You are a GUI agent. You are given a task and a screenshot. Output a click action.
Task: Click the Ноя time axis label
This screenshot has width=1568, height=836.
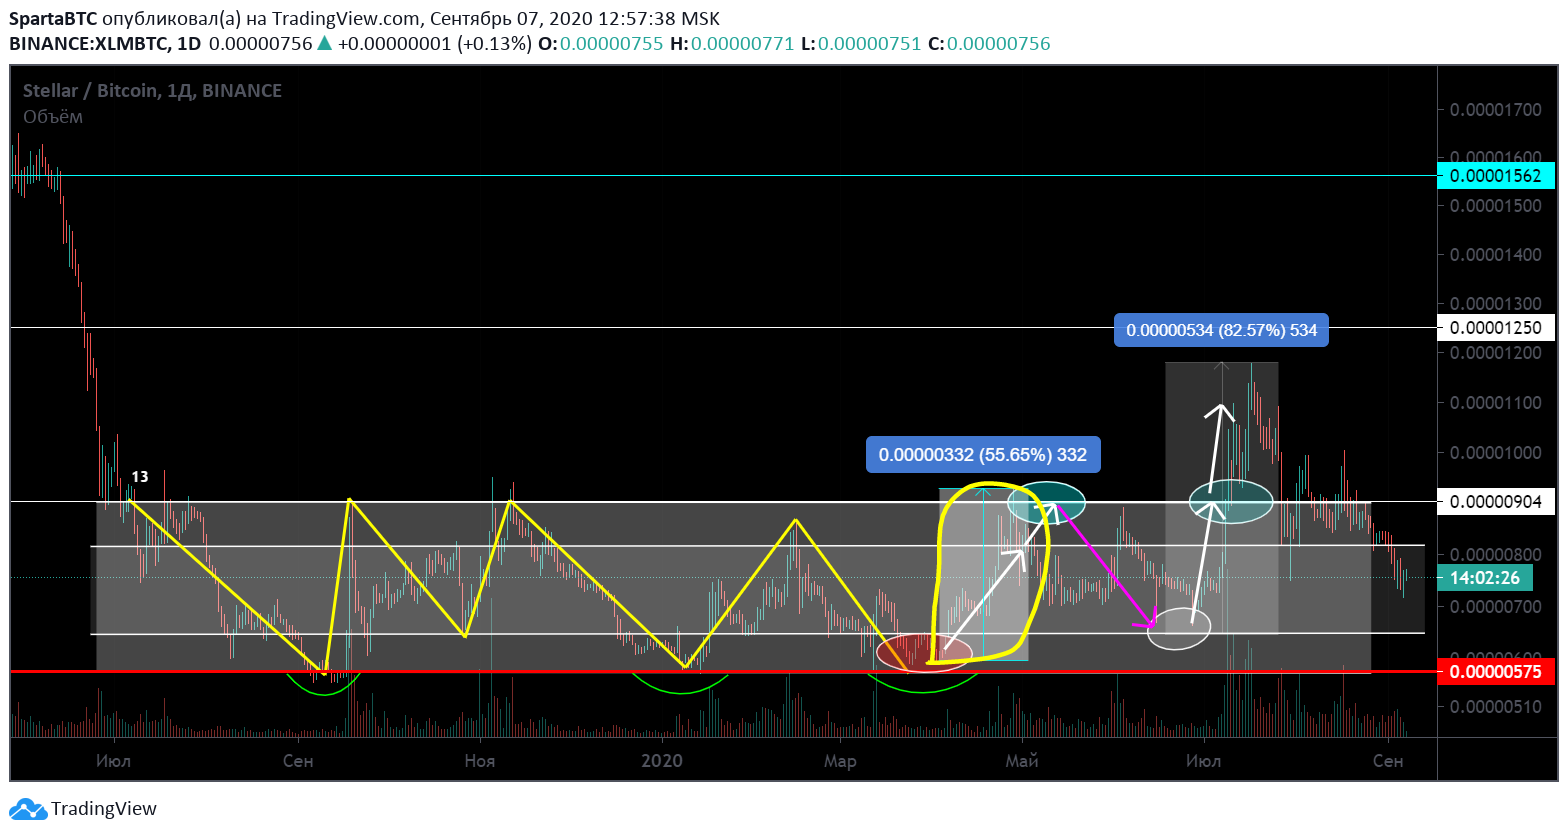click(x=480, y=761)
